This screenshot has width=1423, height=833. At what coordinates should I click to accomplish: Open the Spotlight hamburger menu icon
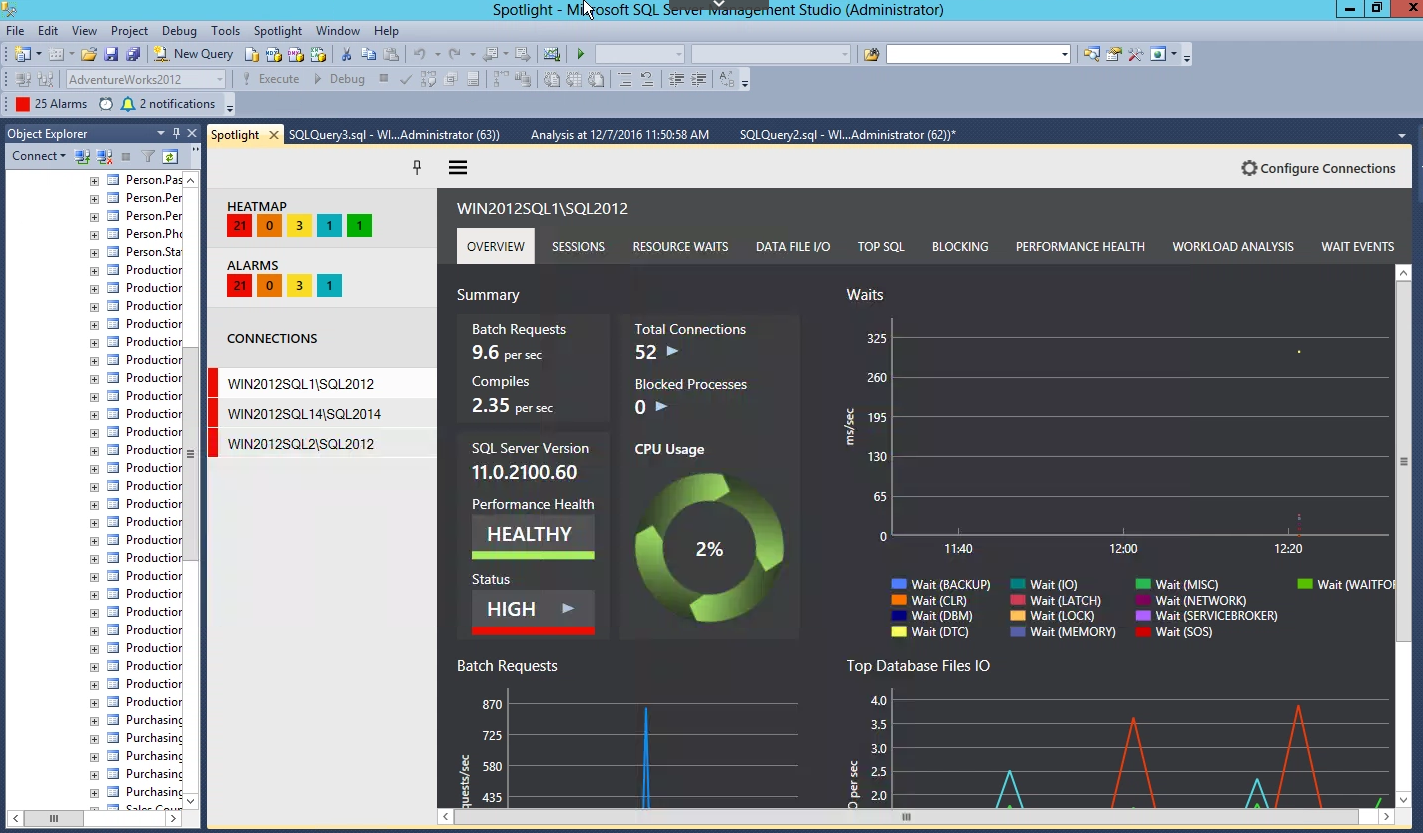point(458,168)
